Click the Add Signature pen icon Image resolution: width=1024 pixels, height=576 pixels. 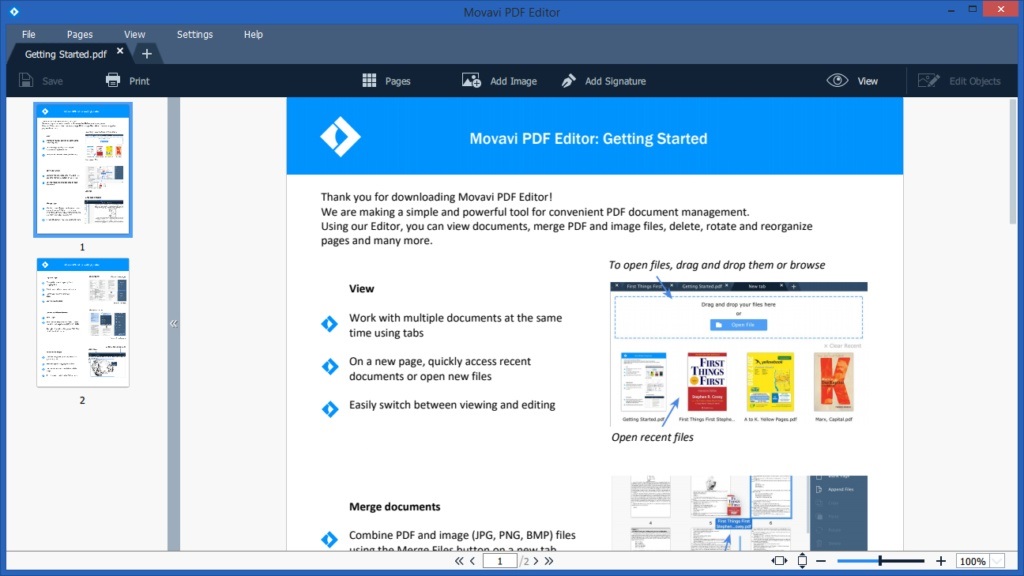(x=568, y=80)
